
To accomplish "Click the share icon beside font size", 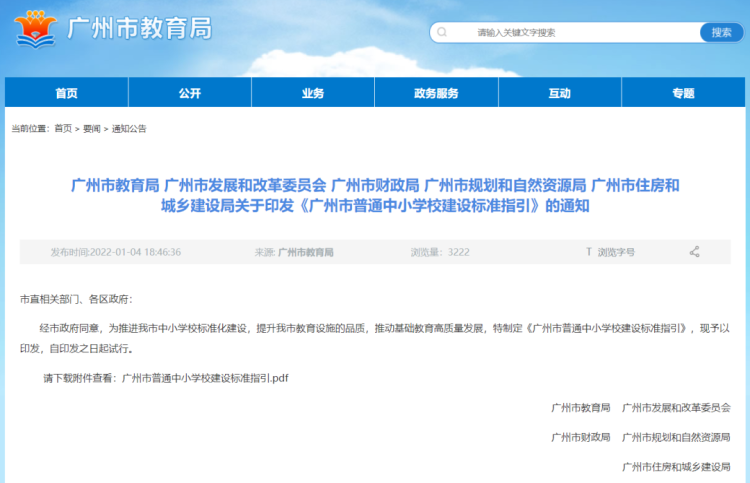I will tap(694, 252).
